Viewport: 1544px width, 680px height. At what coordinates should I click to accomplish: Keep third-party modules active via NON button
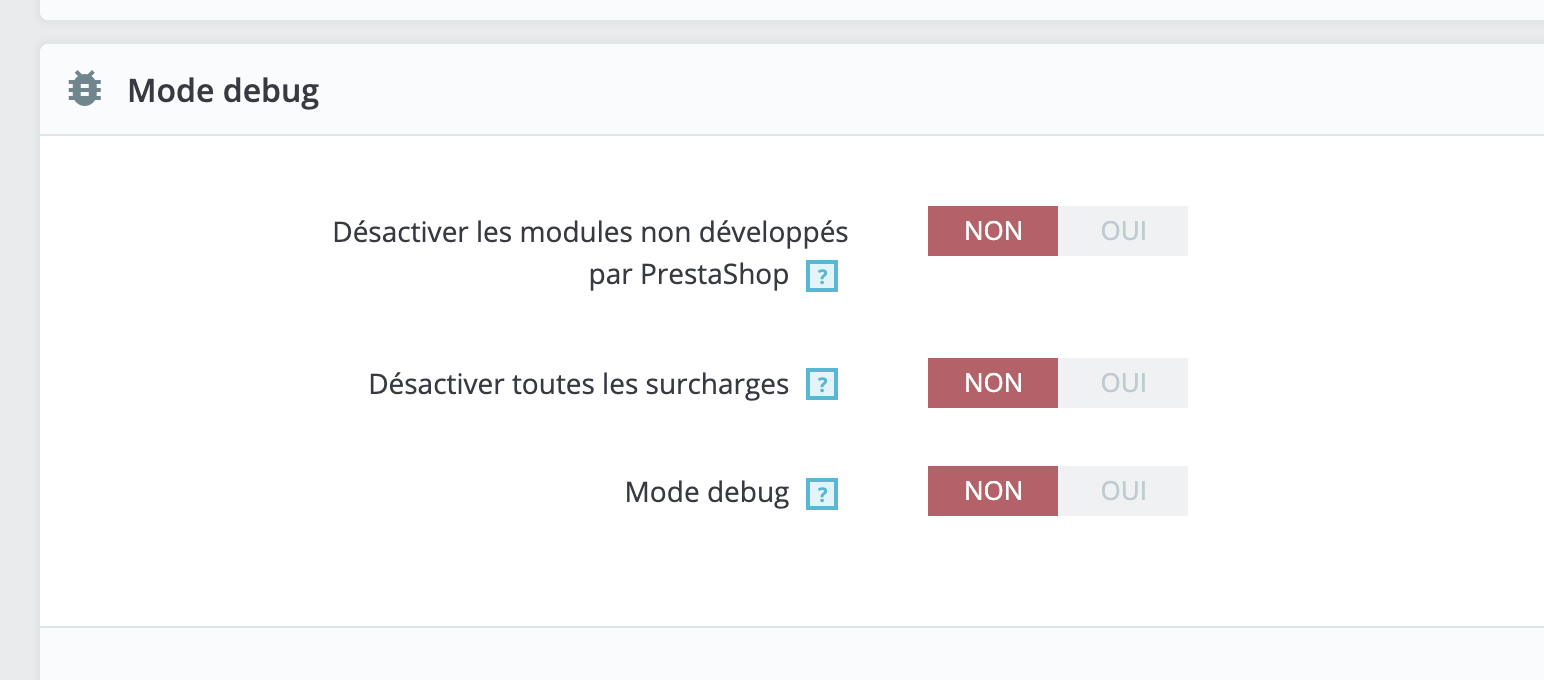(x=993, y=231)
